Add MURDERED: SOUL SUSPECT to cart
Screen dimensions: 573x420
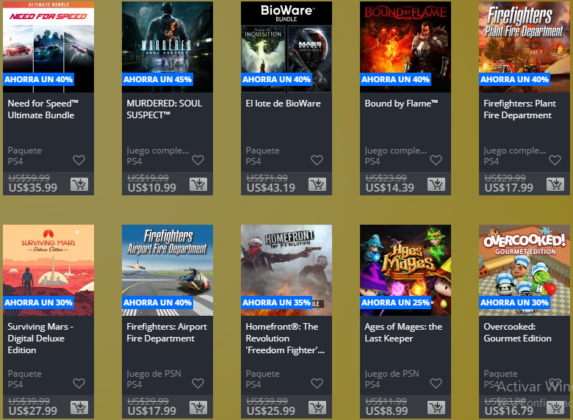pos(198,185)
